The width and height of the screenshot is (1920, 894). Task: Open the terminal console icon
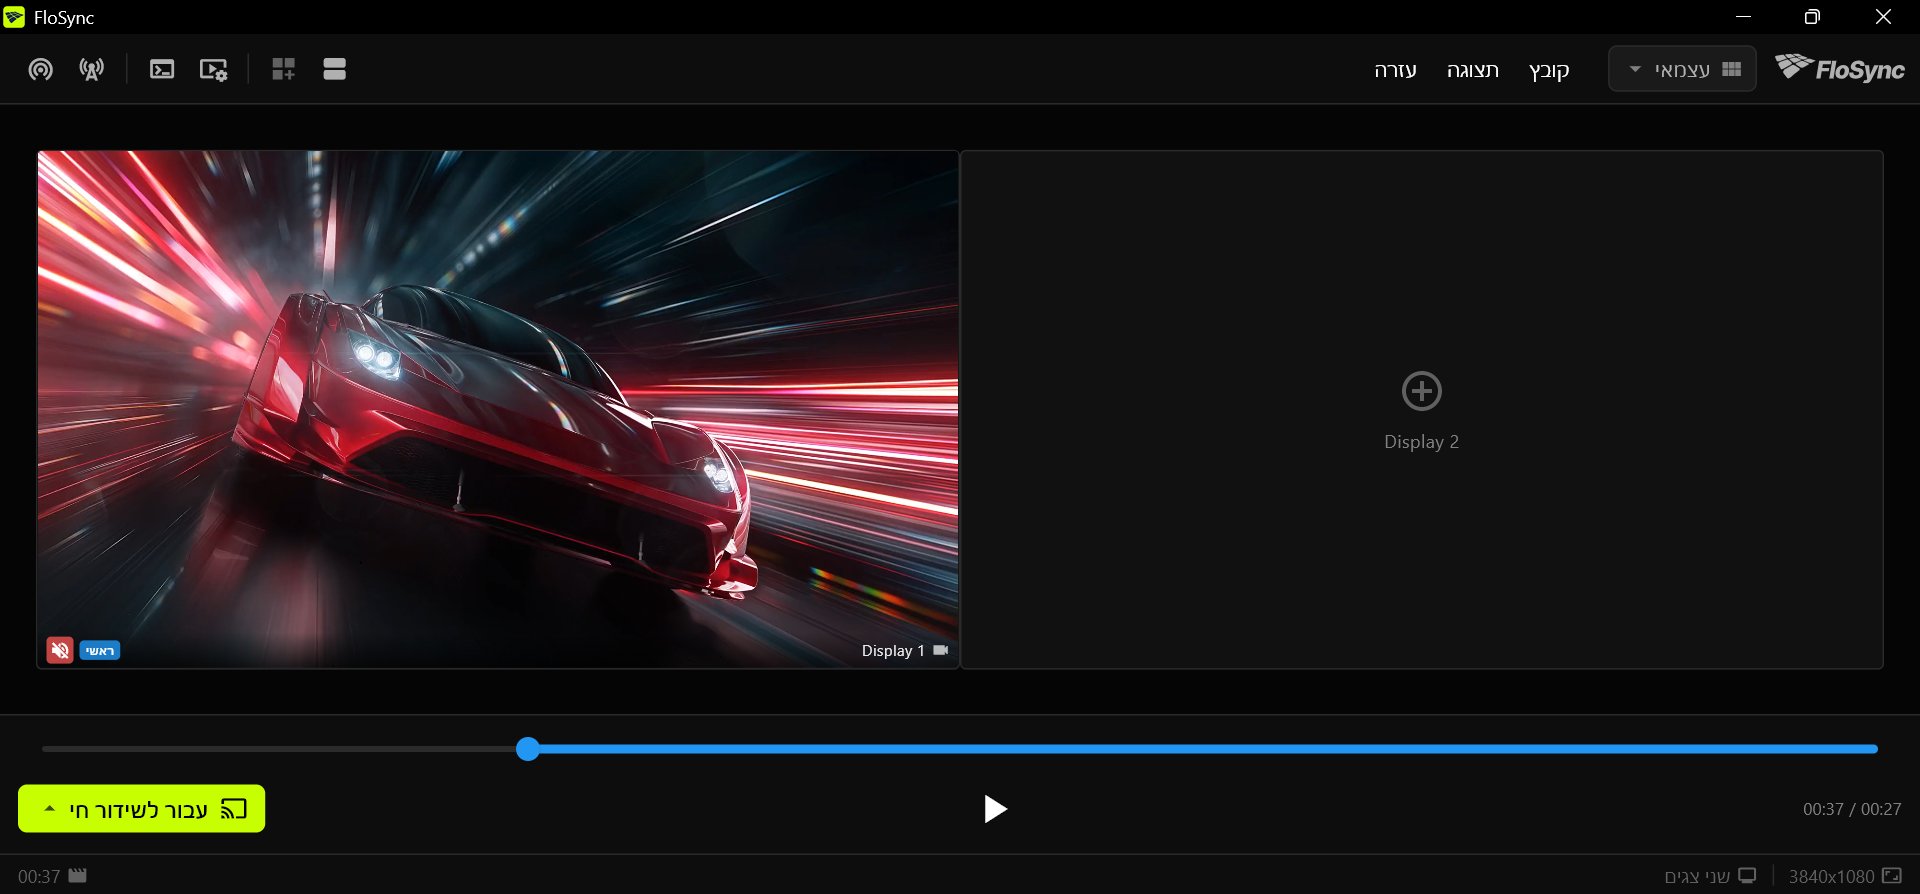(x=162, y=69)
